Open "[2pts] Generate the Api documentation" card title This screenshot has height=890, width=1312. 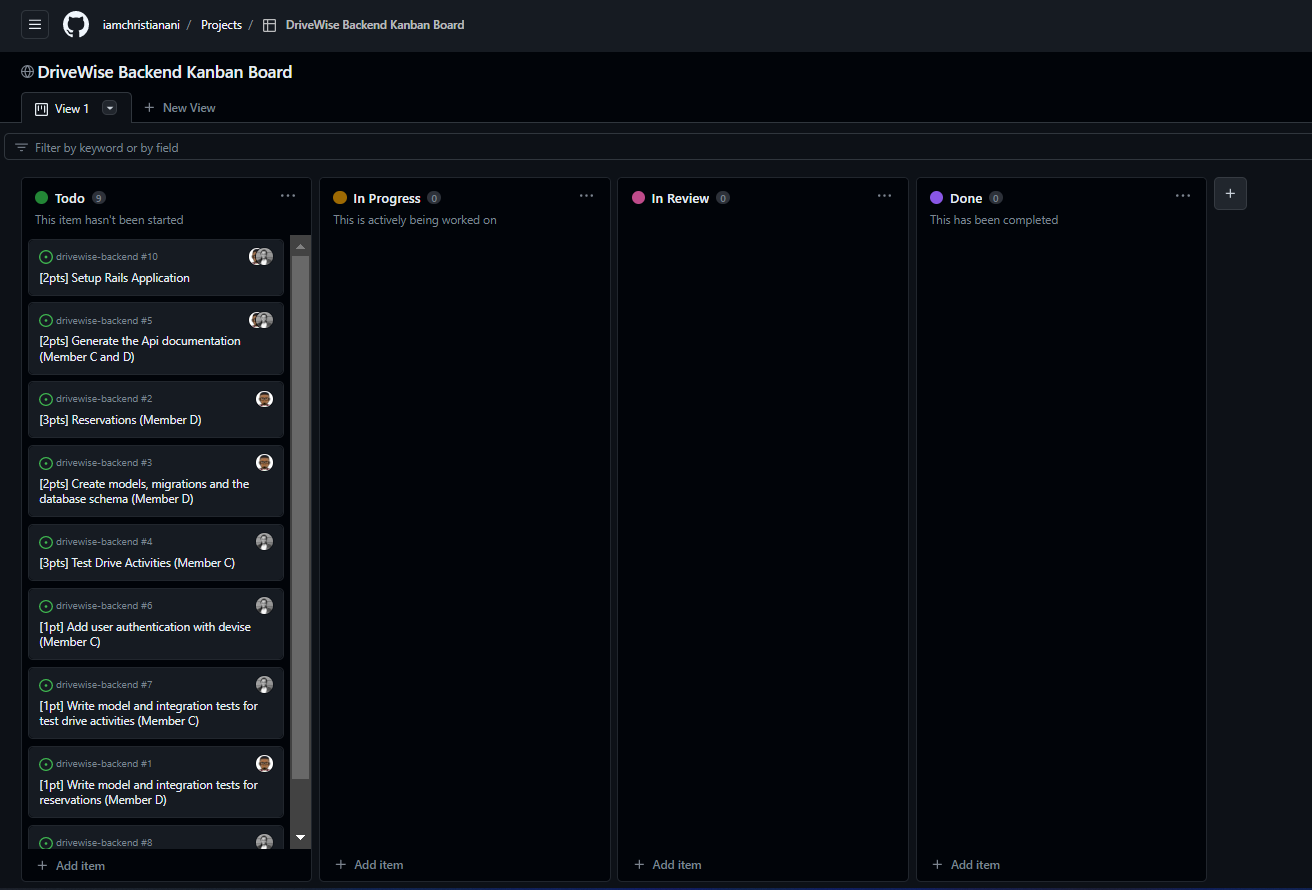coord(140,349)
